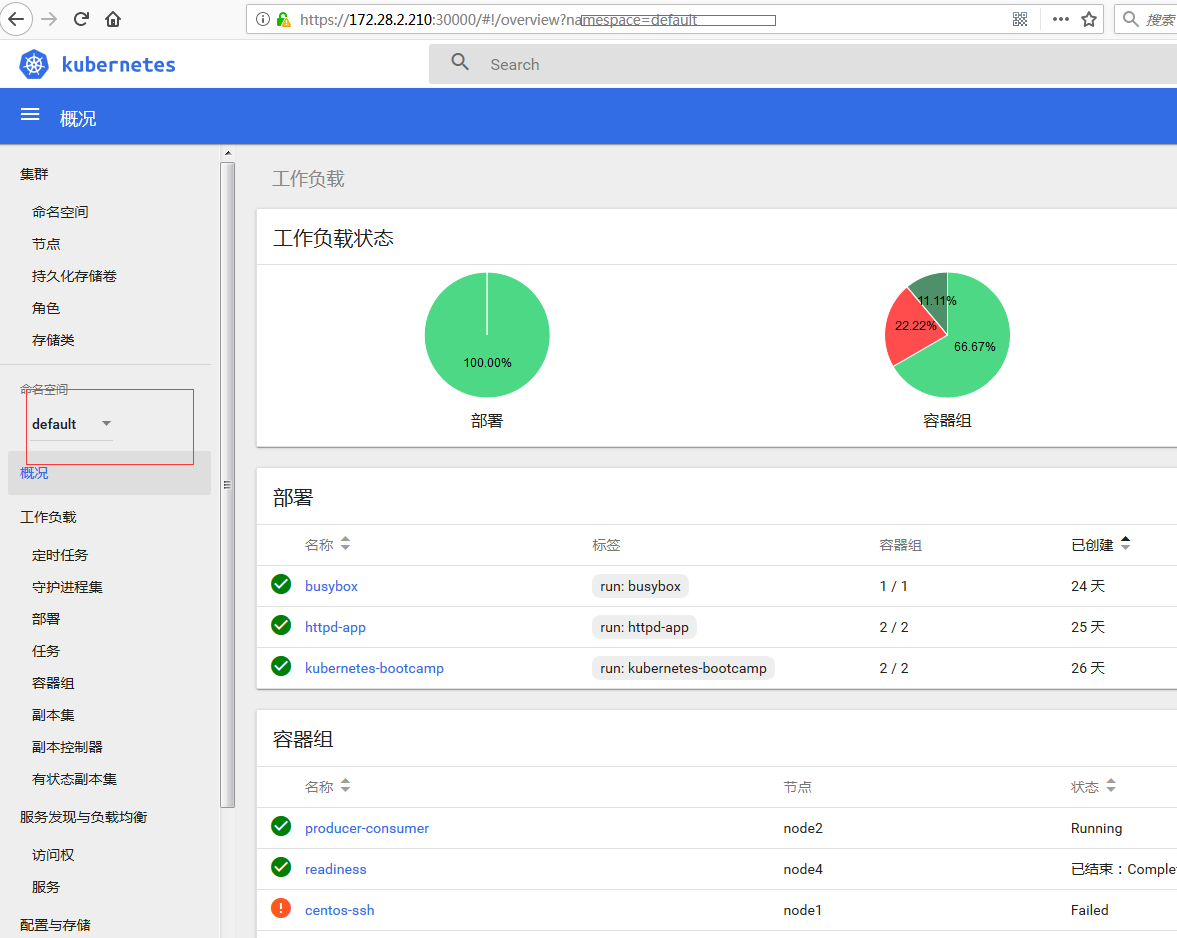Open the QR code icon in address bar

click(x=1020, y=19)
